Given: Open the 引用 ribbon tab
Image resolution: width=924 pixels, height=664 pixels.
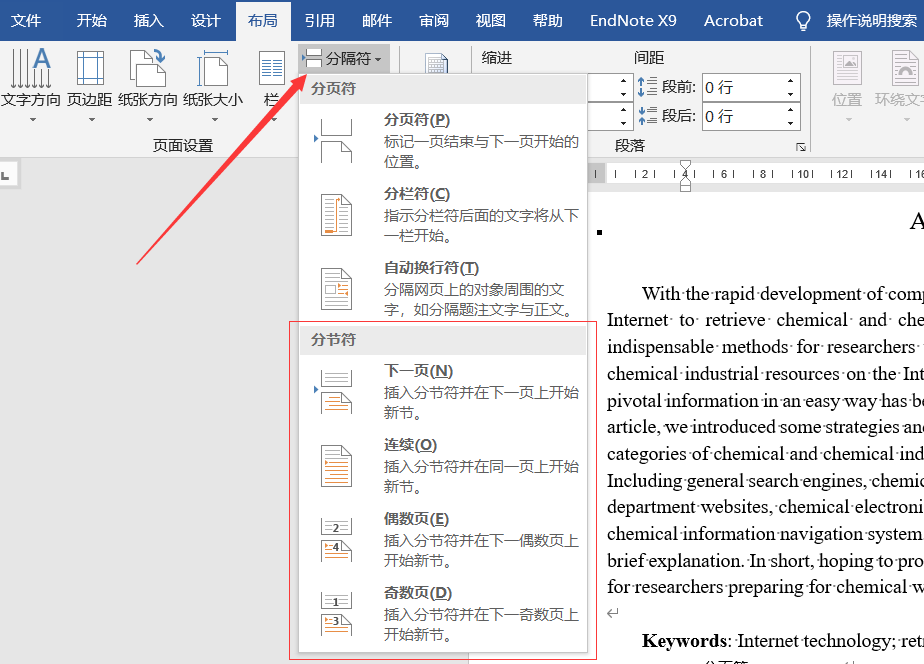Looking at the screenshot, I should 320,21.
